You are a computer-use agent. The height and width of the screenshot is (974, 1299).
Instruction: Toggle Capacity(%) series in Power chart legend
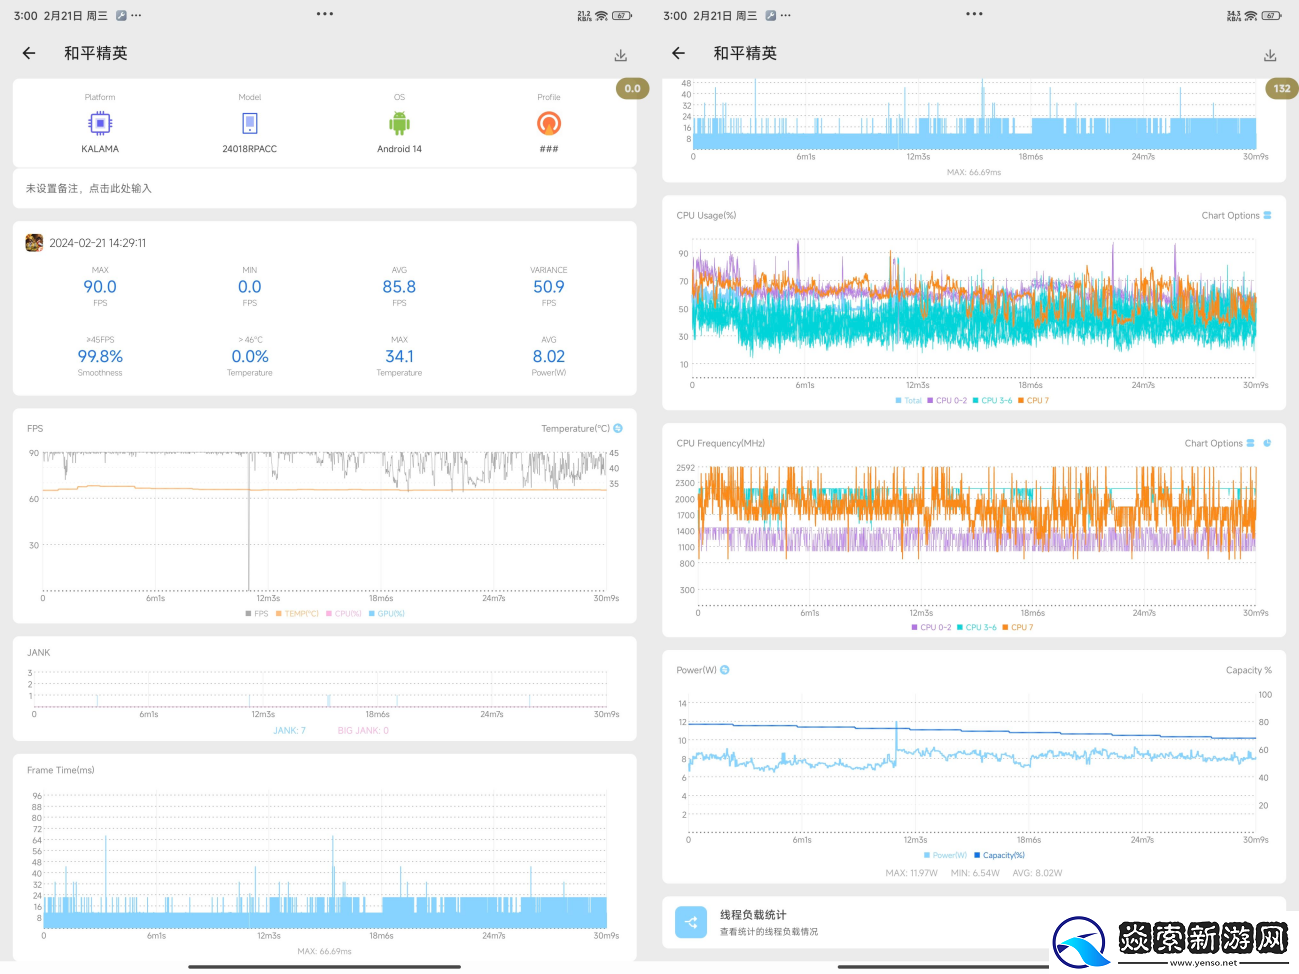point(999,855)
